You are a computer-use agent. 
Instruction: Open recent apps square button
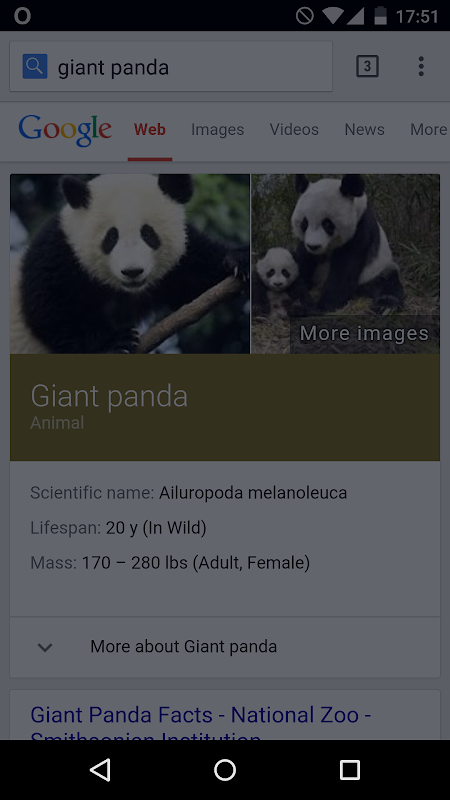[350, 769]
